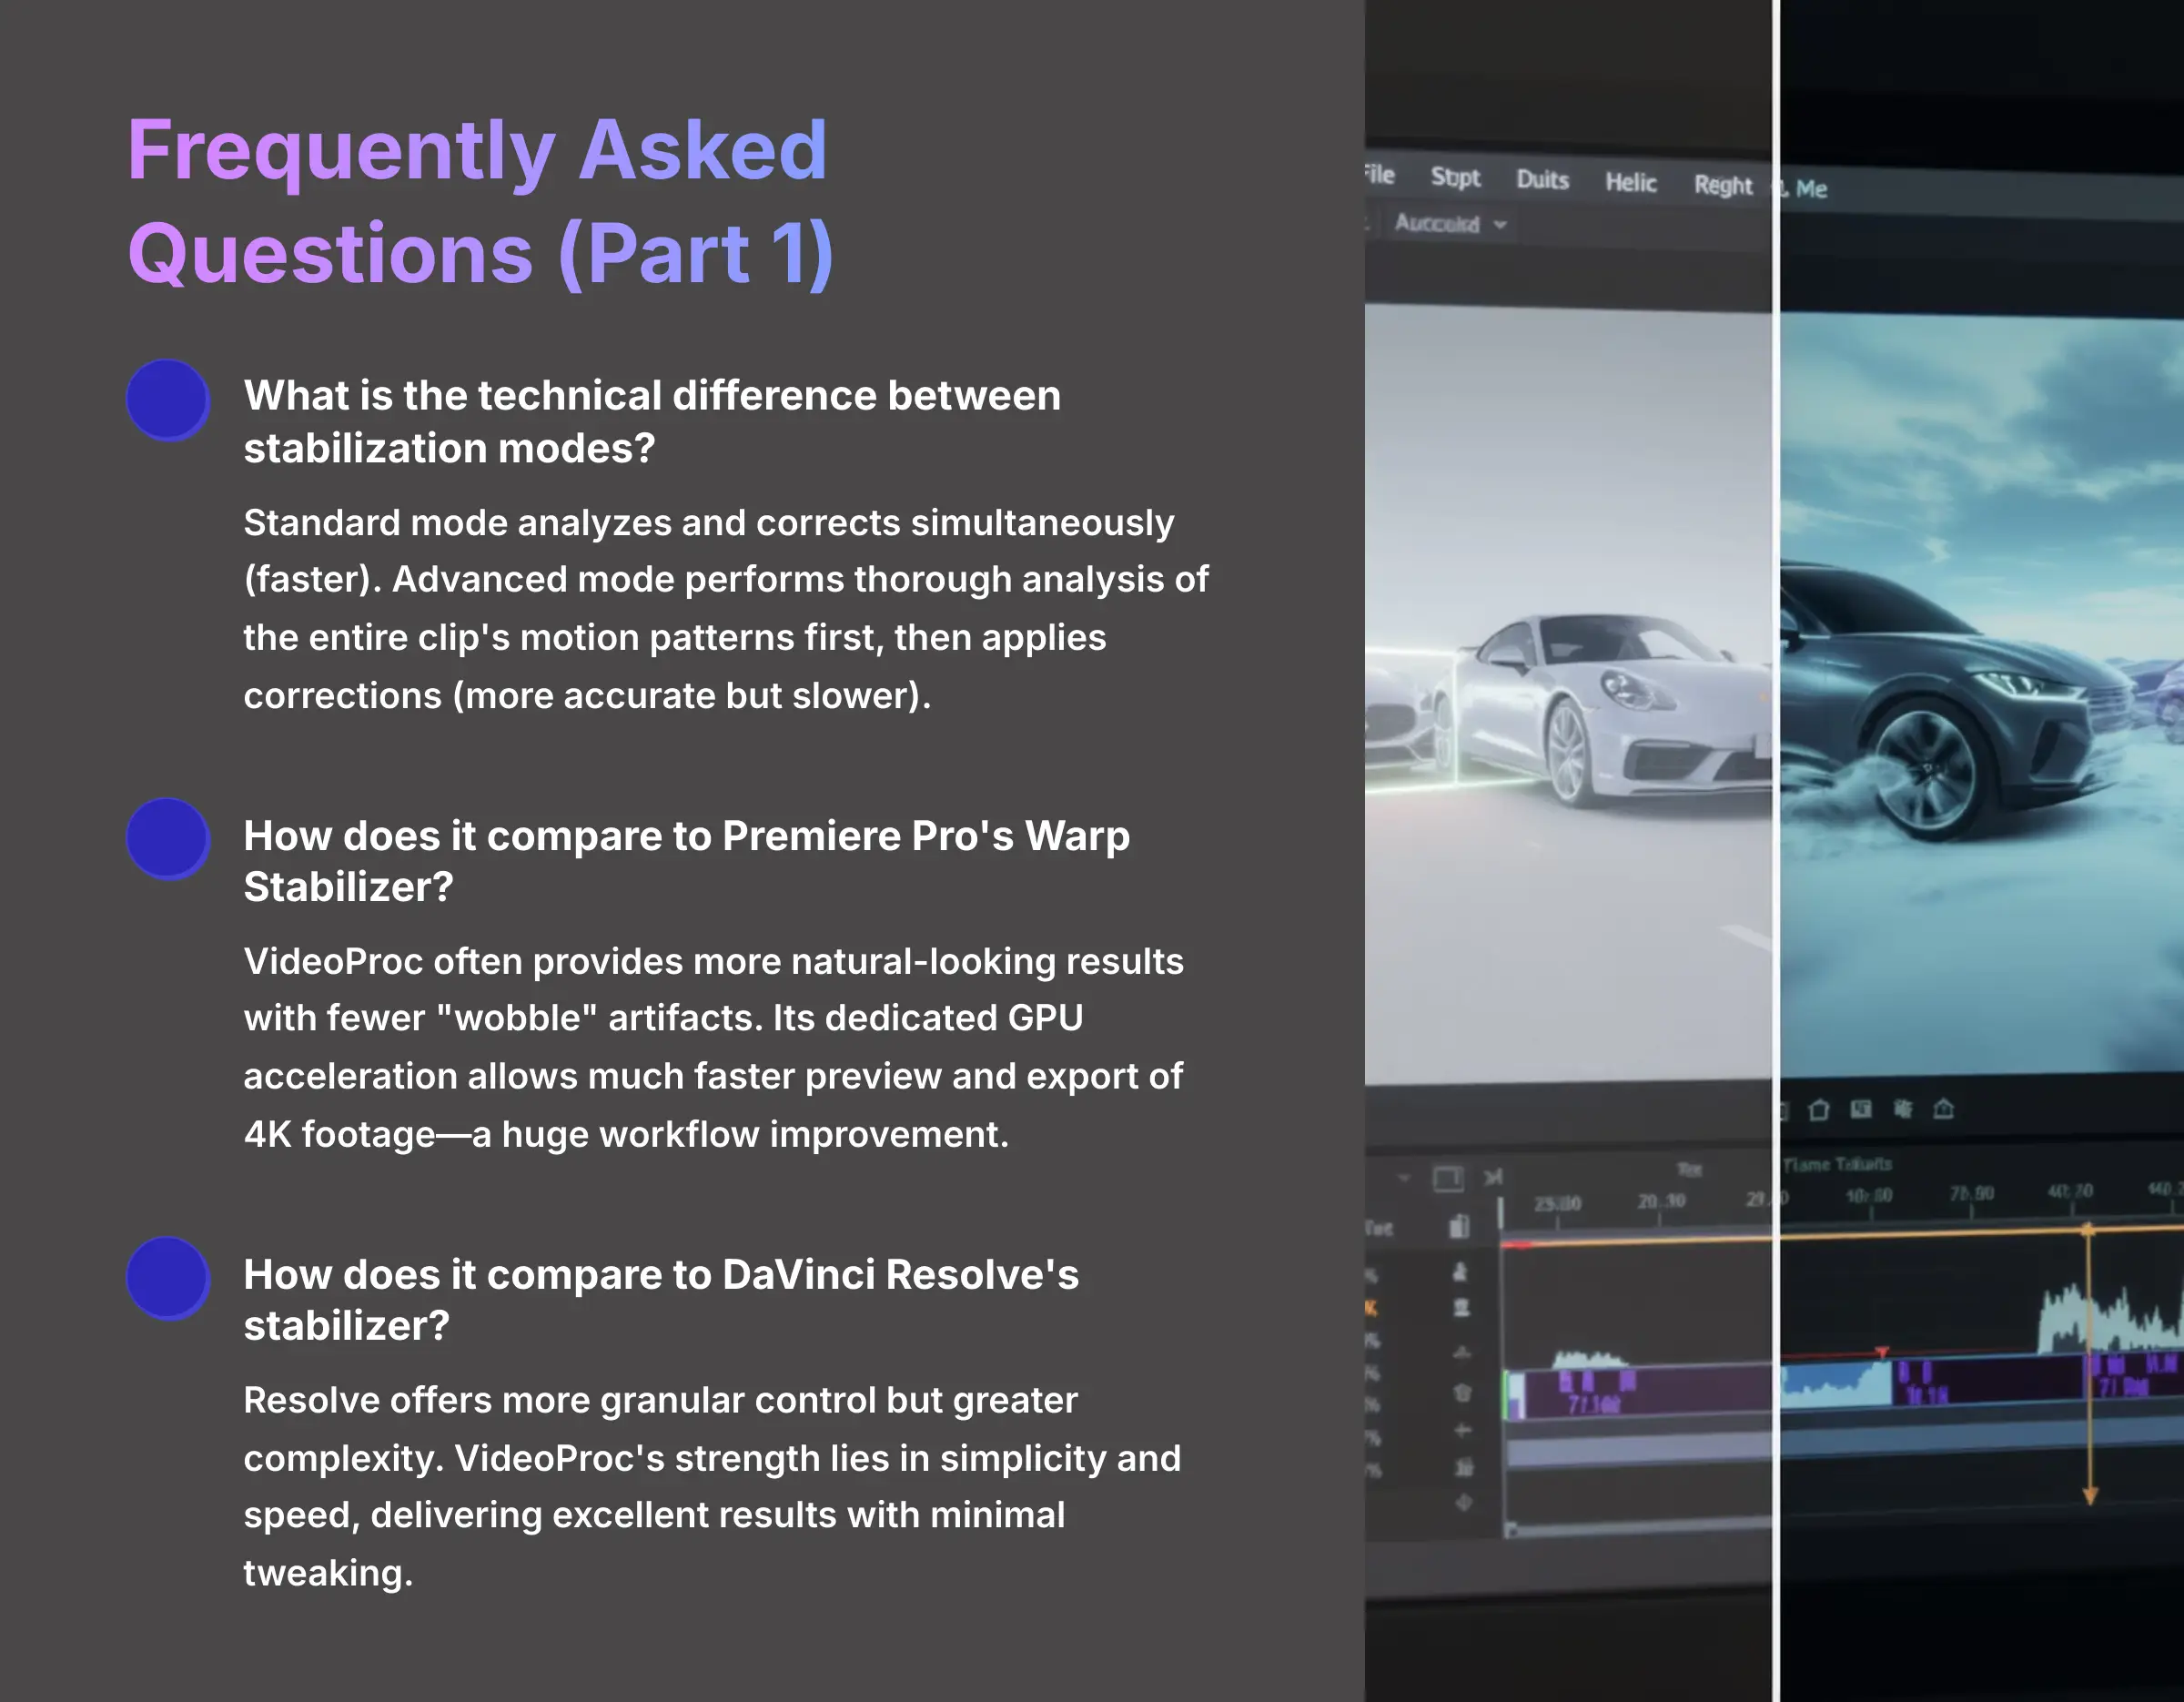2184x1702 pixels.
Task: Click the bowtie-shaped skip icon above left timeline
Action: [x=1493, y=1177]
